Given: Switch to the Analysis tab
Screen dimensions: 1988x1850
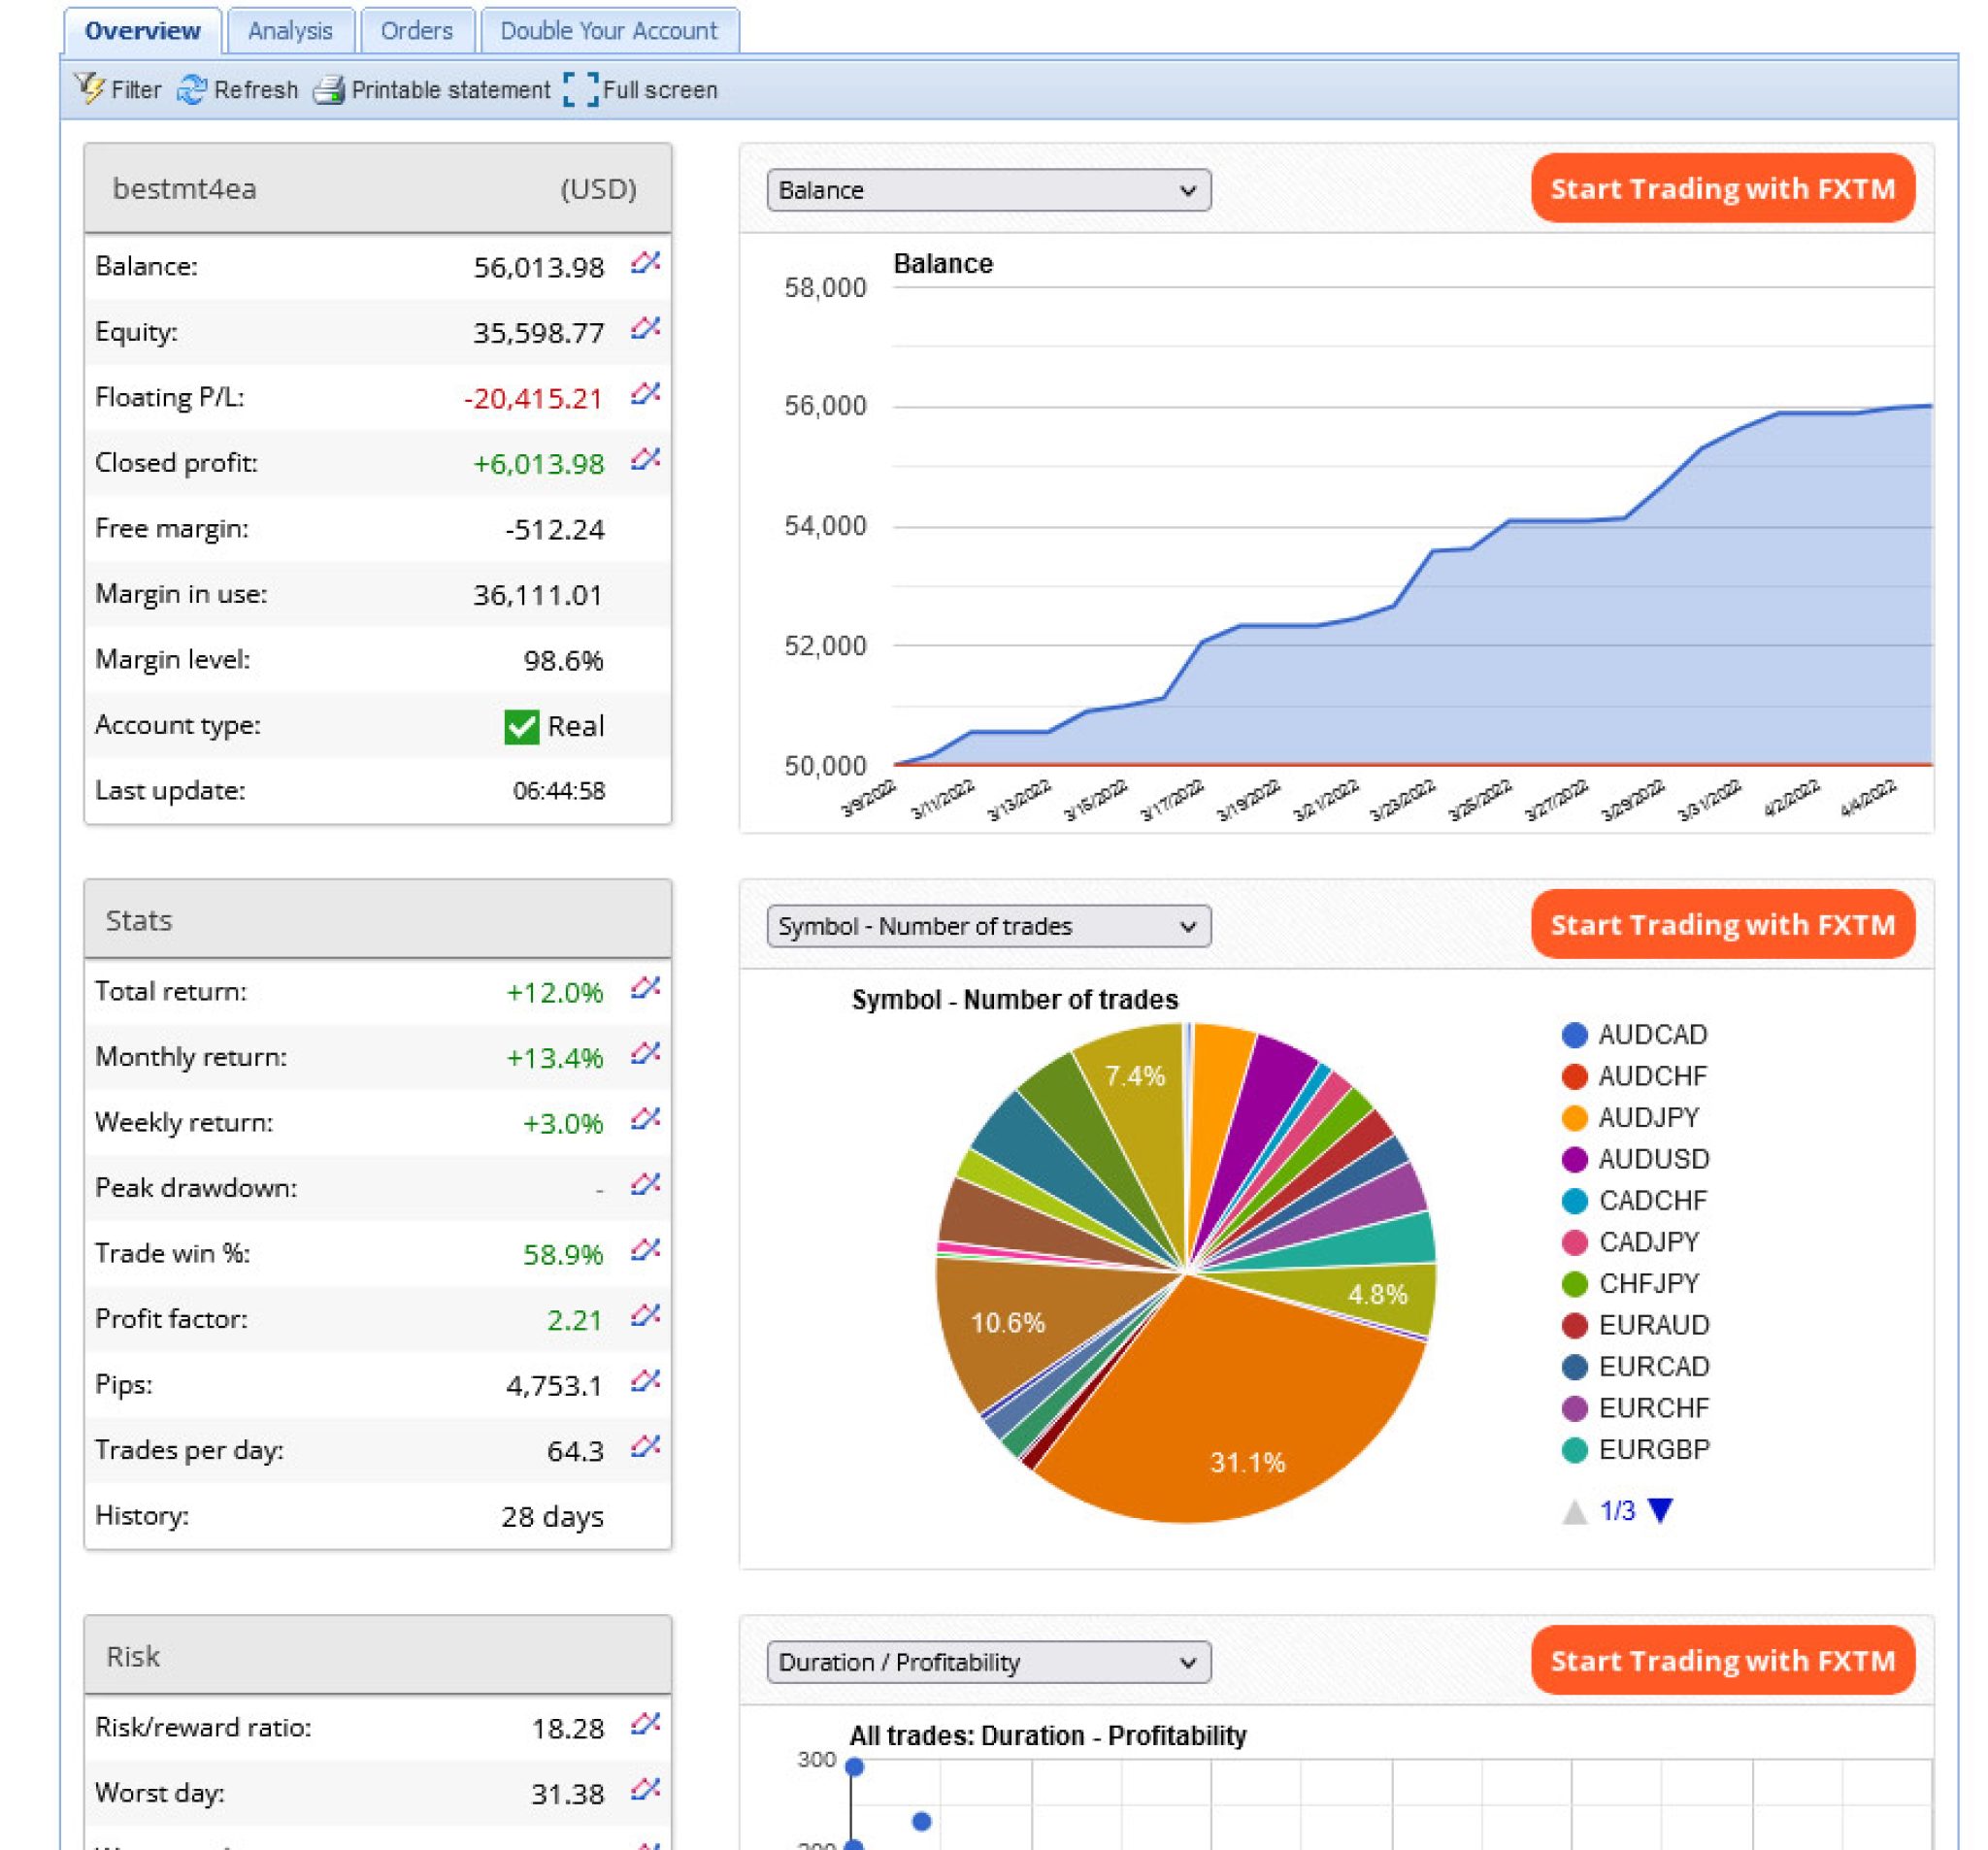Looking at the screenshot, I should (x=290, y=31).
